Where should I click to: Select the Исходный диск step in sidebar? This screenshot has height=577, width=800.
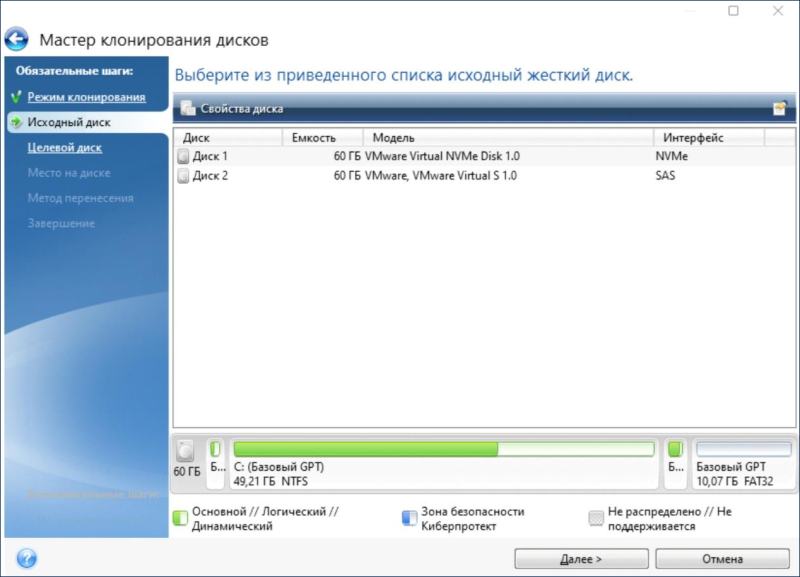(x=68, y=122)
